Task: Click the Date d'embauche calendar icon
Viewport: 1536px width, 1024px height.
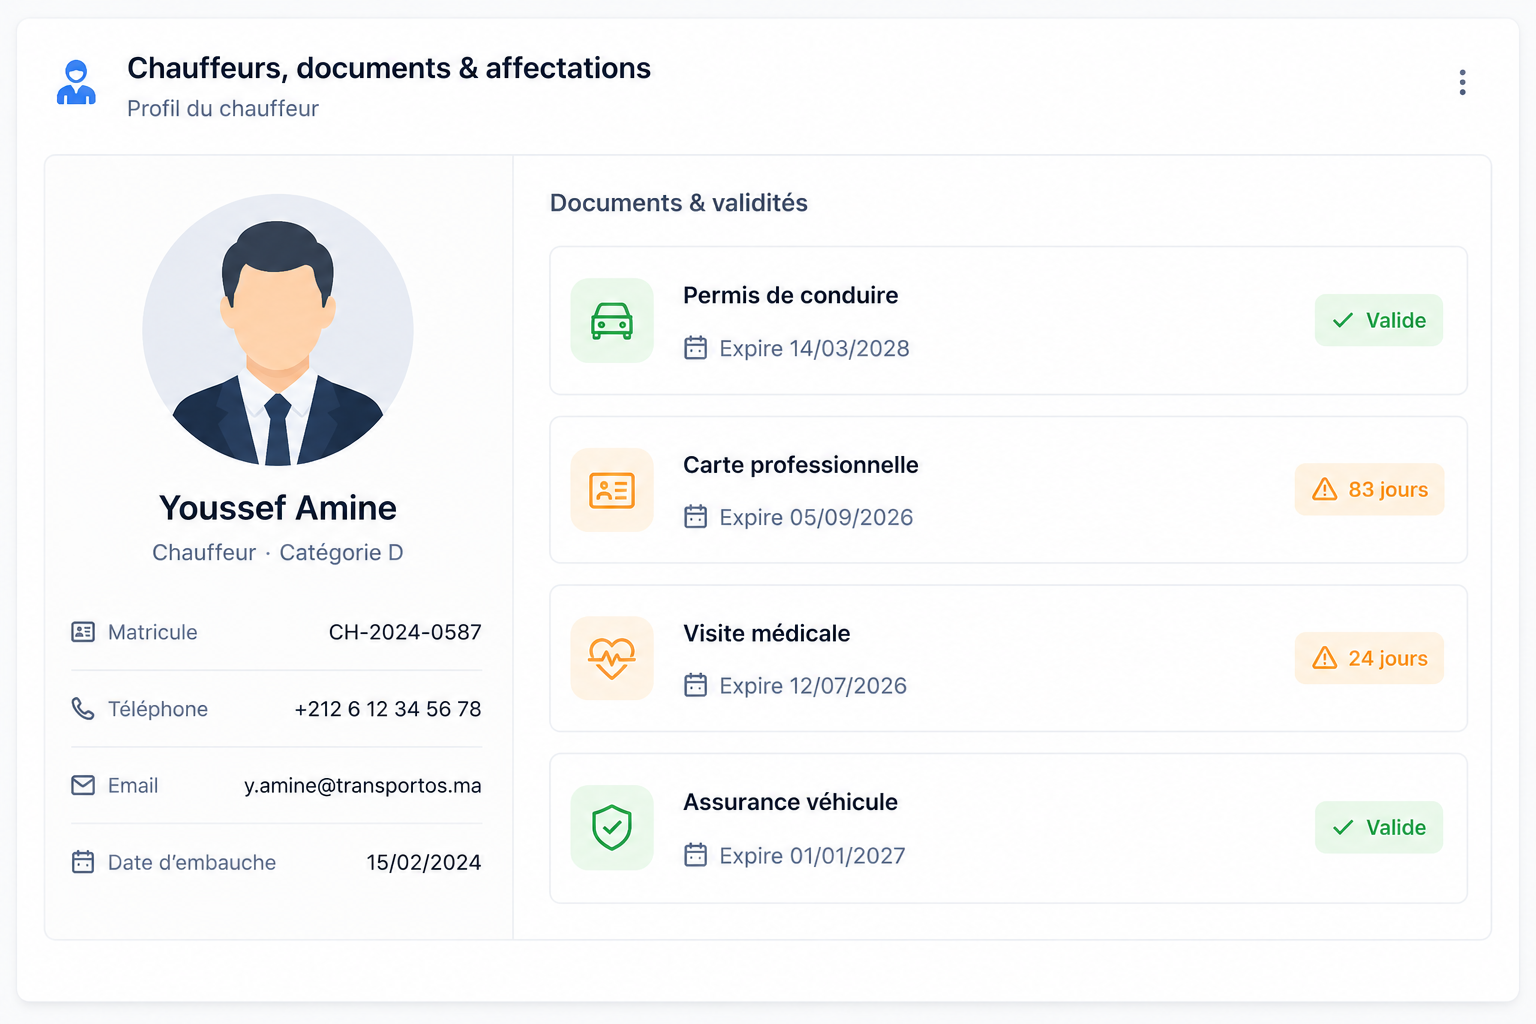Action: (x=83, y=862)
